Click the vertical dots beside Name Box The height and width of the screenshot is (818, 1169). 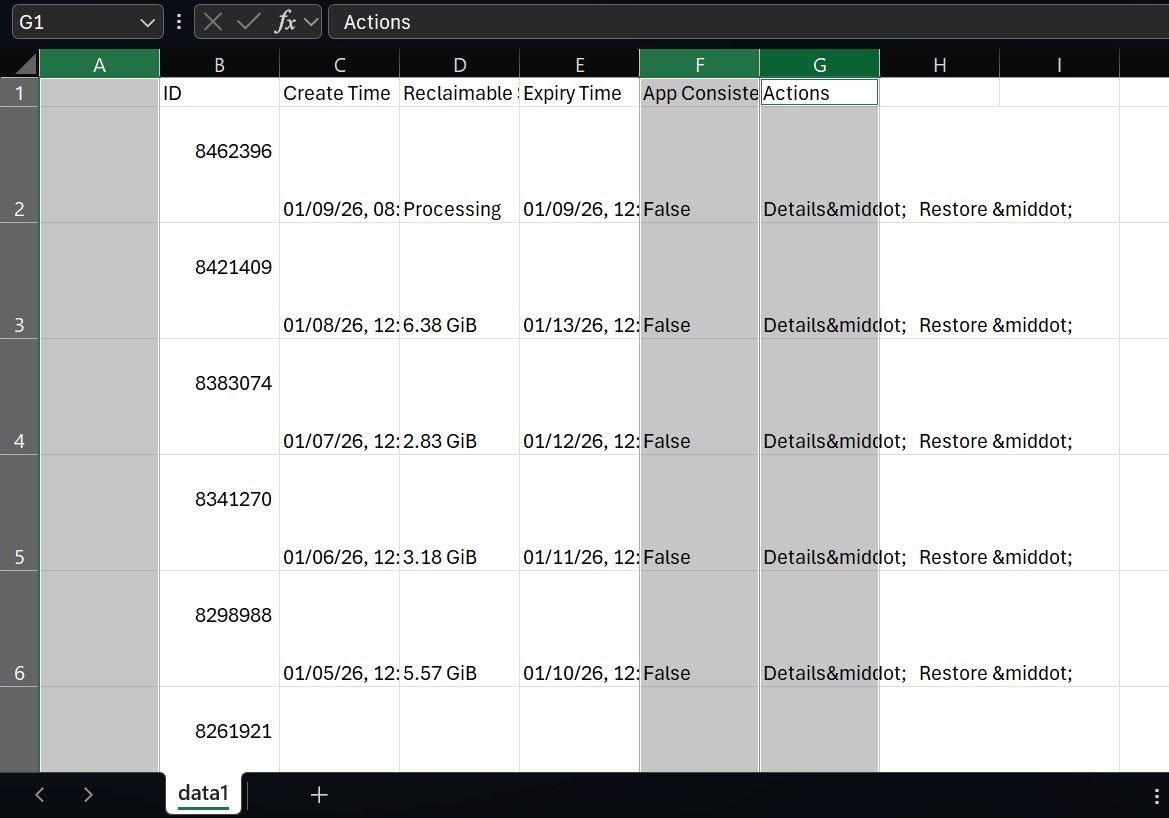coord(179,22)
